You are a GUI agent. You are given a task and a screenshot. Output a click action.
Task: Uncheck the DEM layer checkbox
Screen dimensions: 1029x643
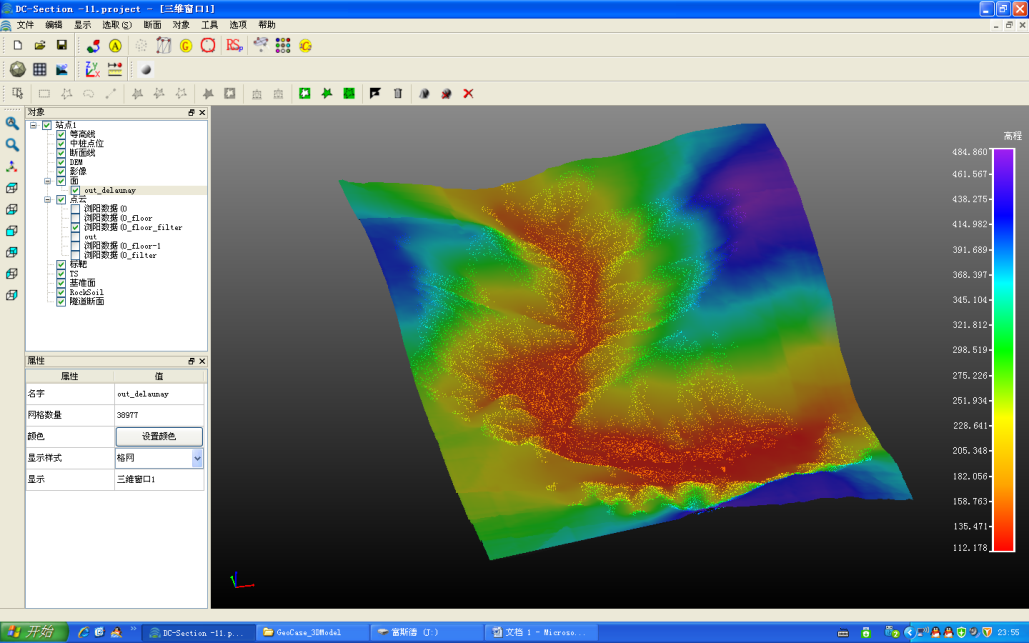61,162
